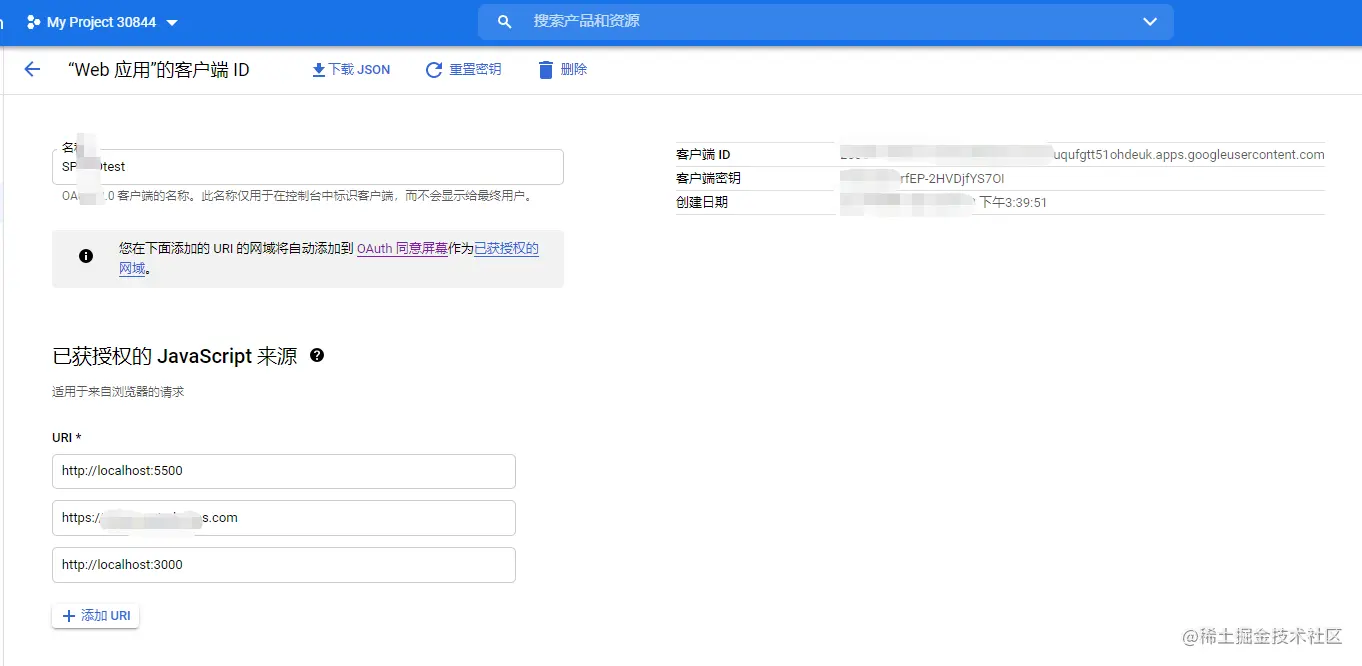Screen dimensions: 1362x666
Task: Open help for authorized JavaScript origins
Action: (317, 355)
